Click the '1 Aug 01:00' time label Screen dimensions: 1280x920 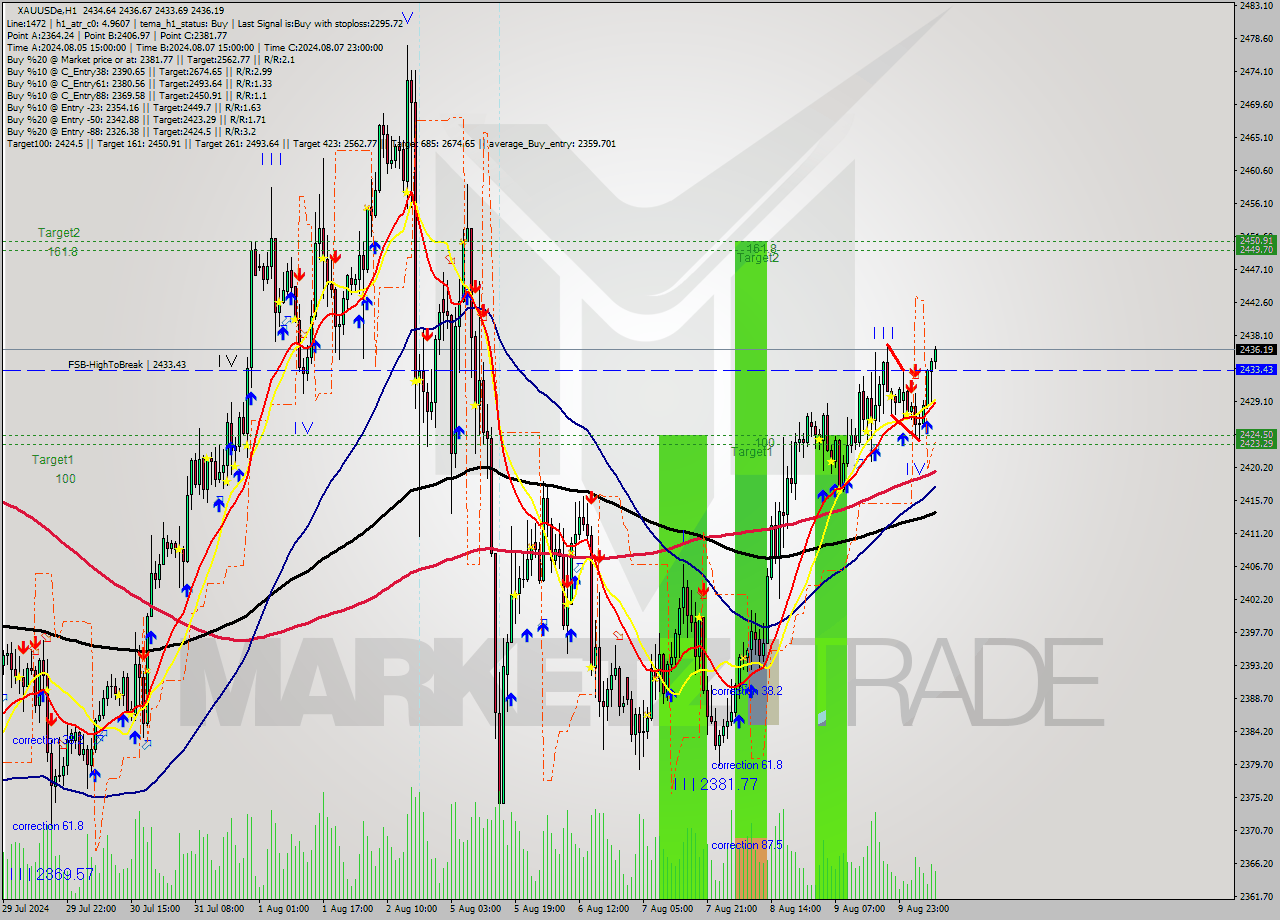(x=283, y=909)
